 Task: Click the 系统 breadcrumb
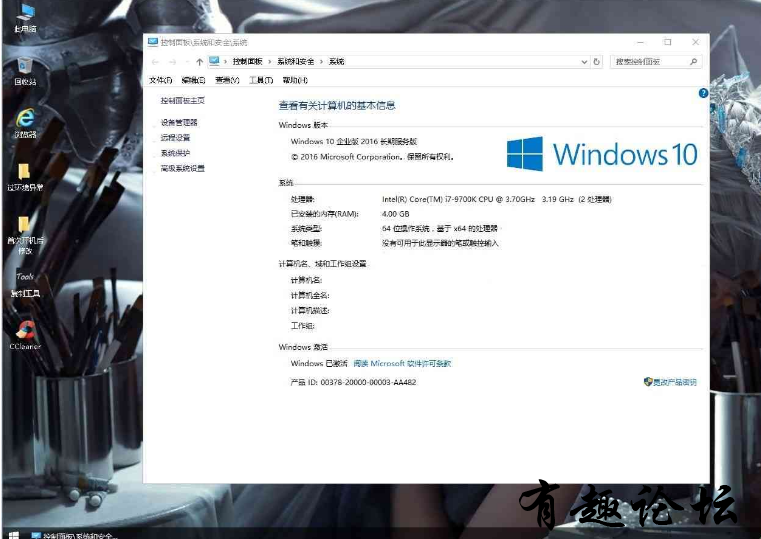pyautogui.click(x=336, y=62)
